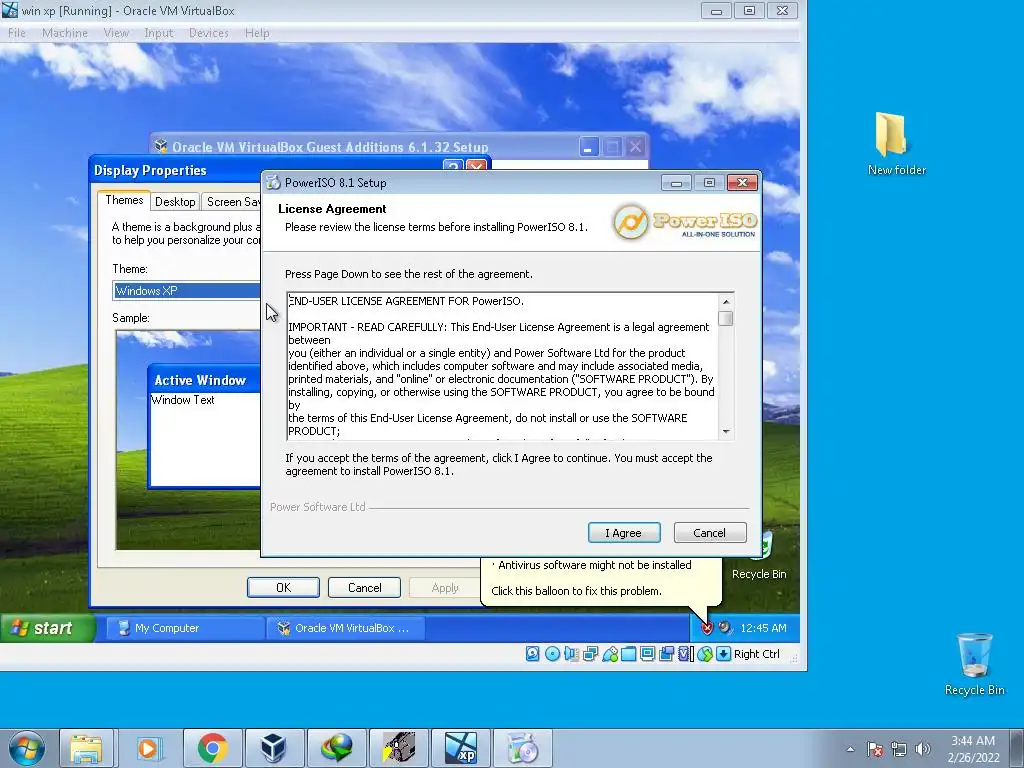Click the recording indicator in VirtualBox status bar
This screenshot has width=1024, height=768.
(x=666, y=654)
